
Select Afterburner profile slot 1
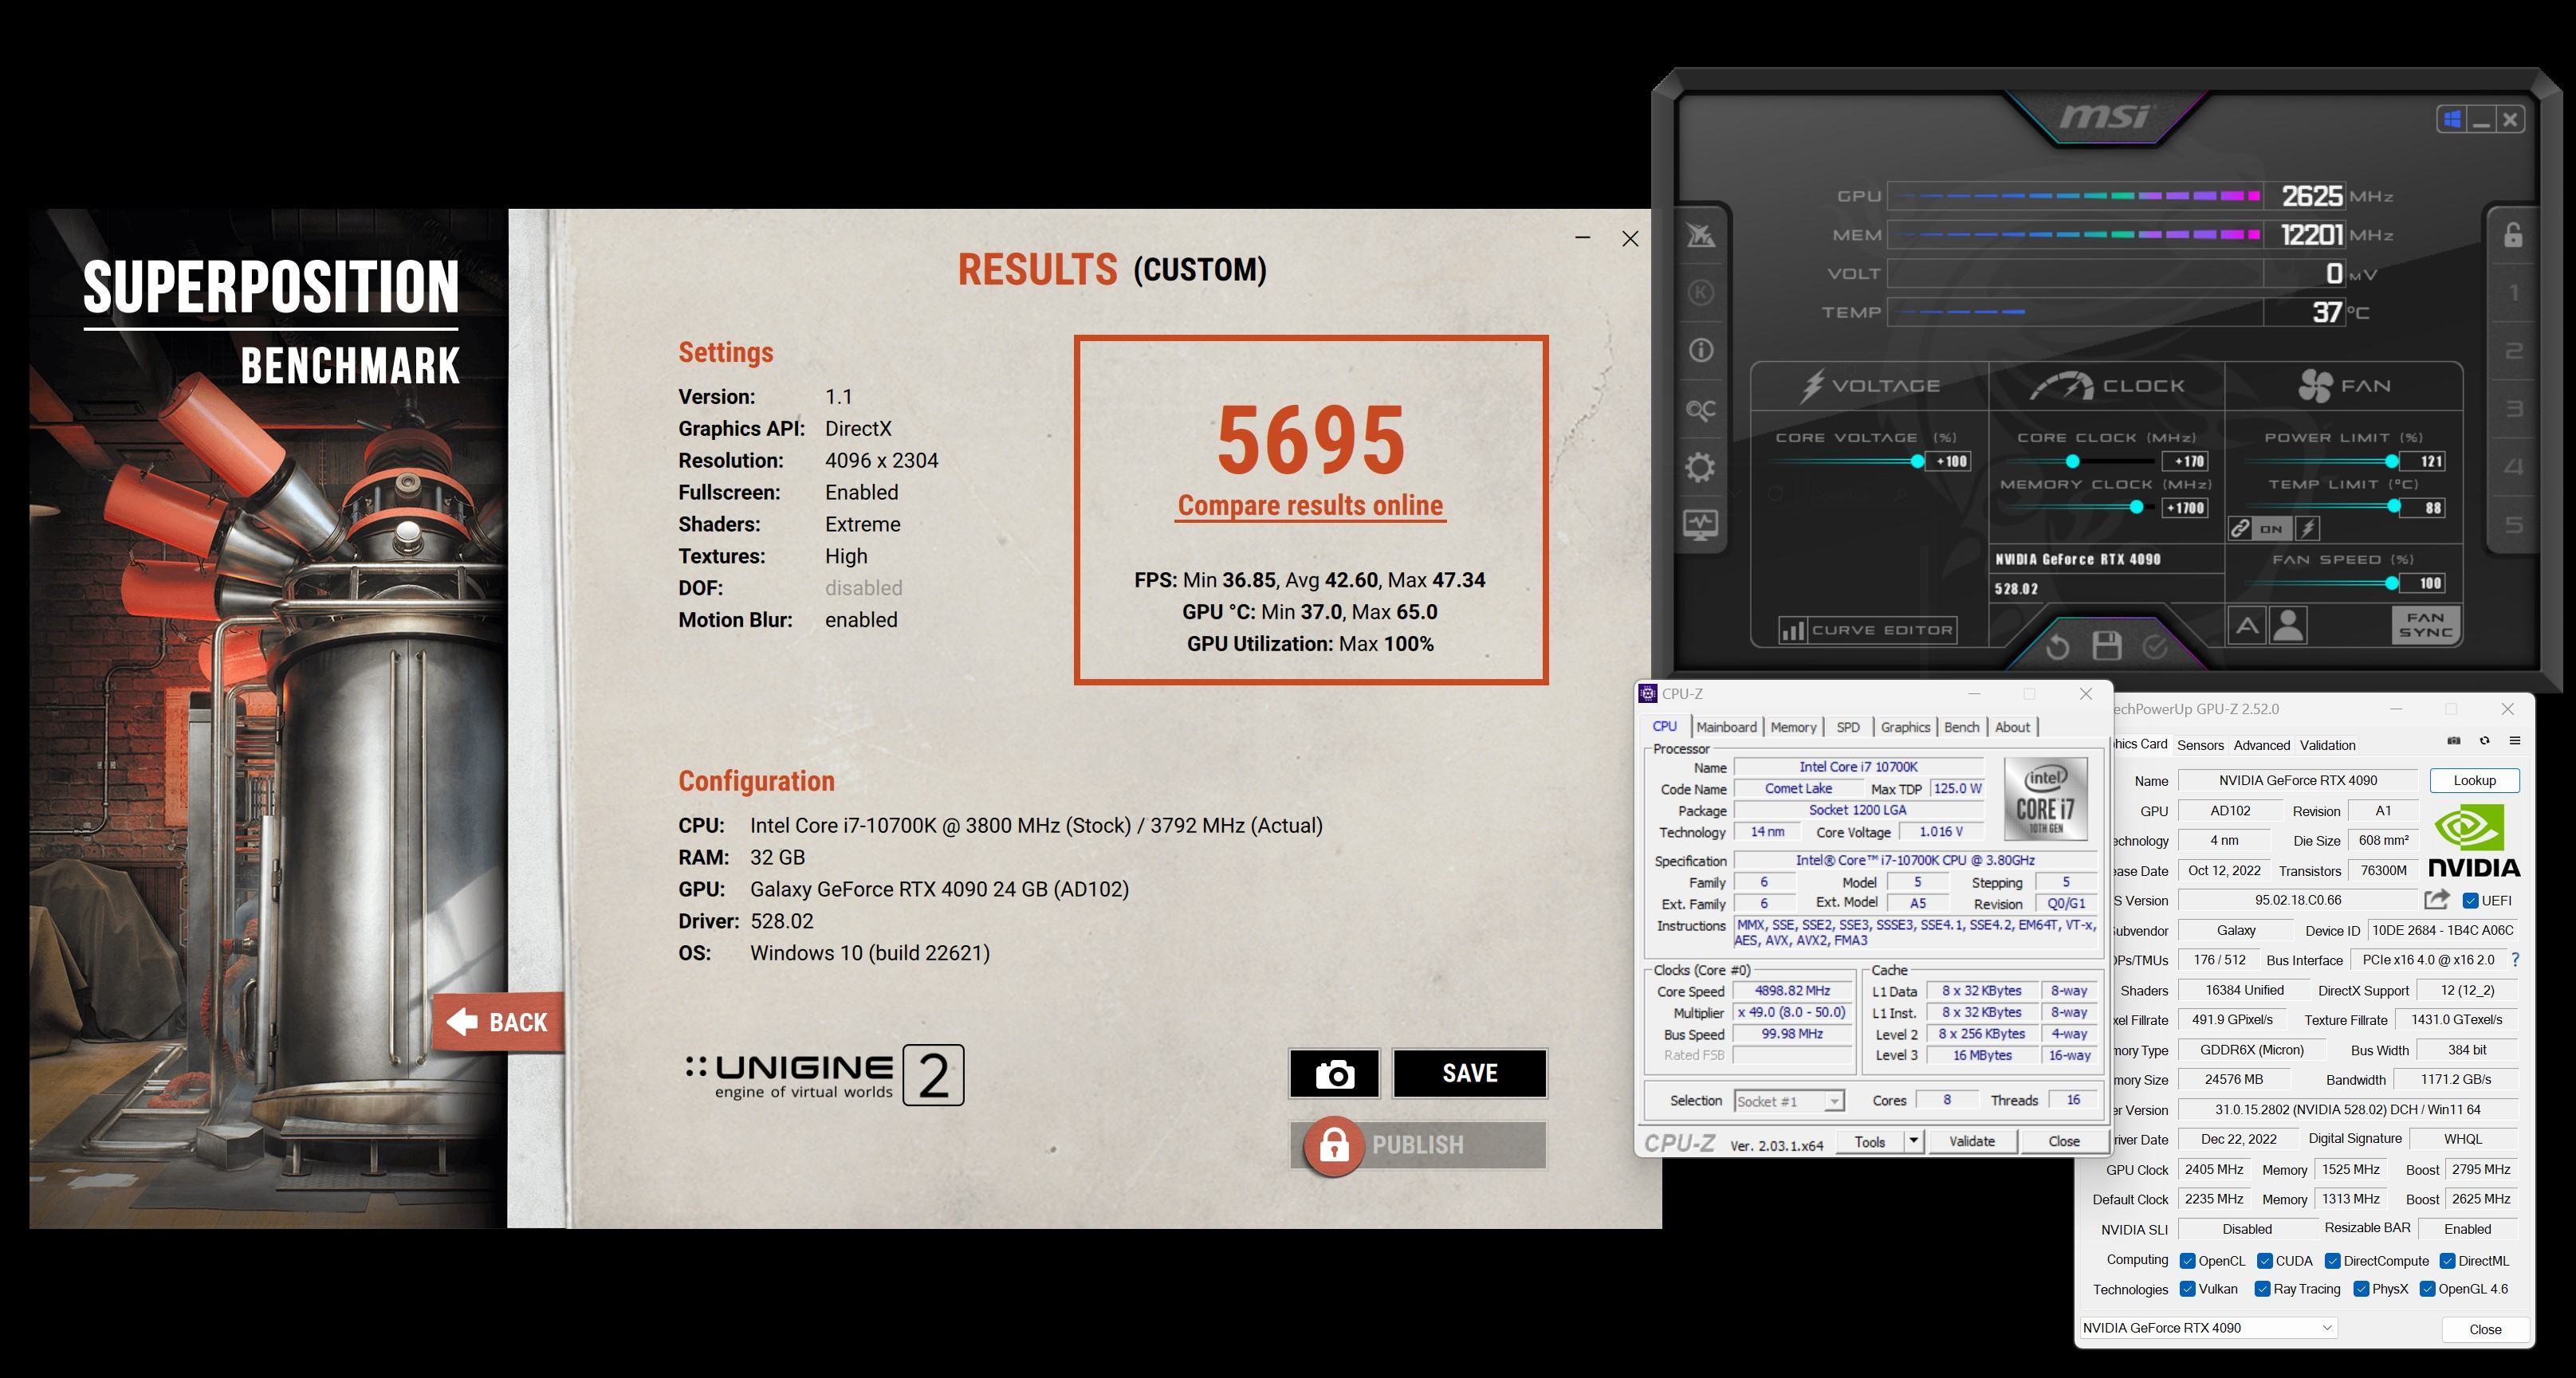[x=2513, y=293]
